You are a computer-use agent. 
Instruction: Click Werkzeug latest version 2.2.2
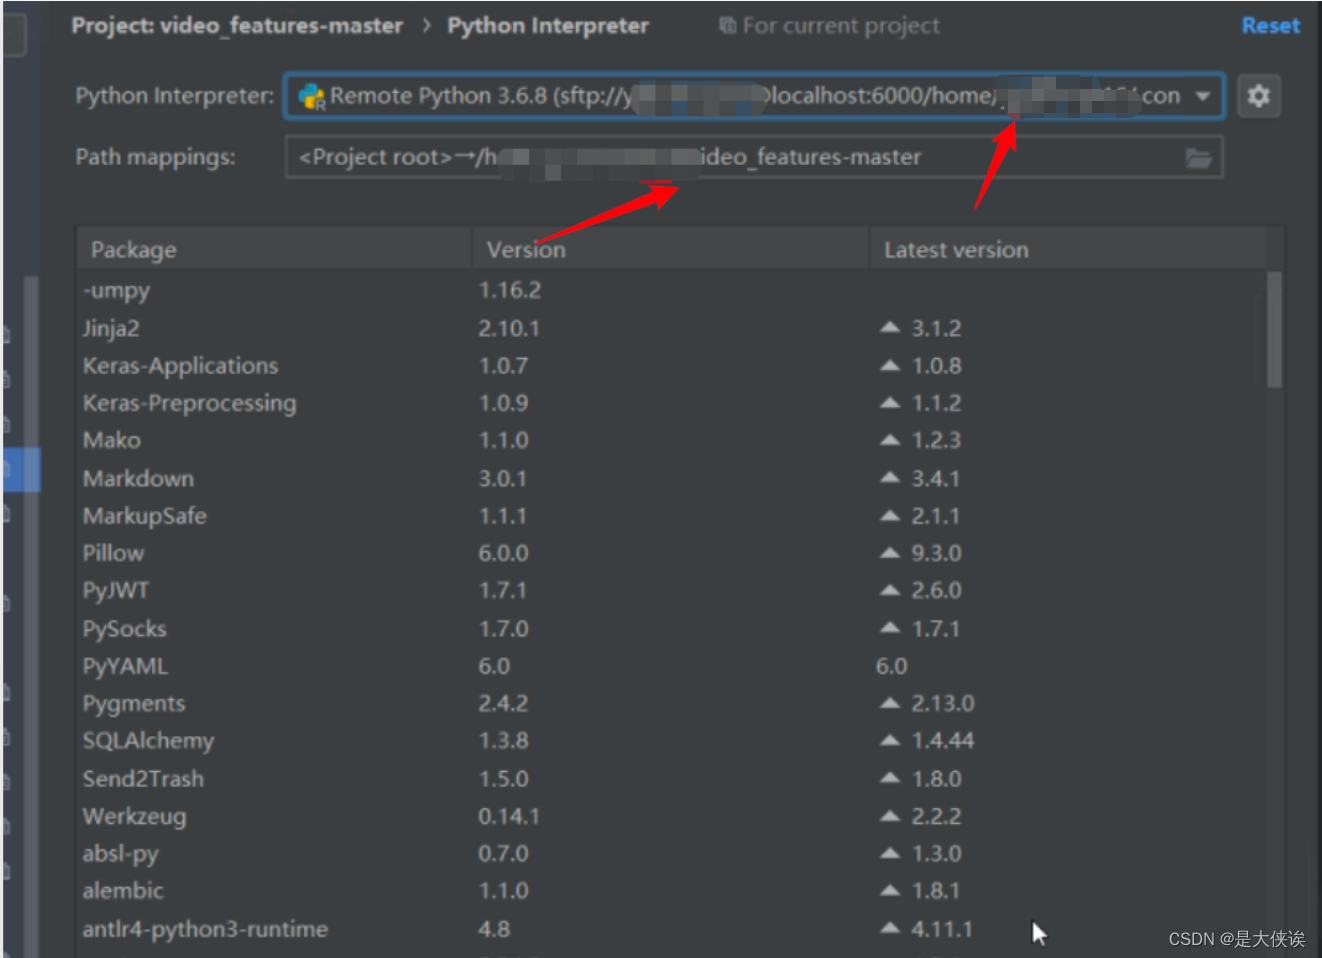coord(936,816)
